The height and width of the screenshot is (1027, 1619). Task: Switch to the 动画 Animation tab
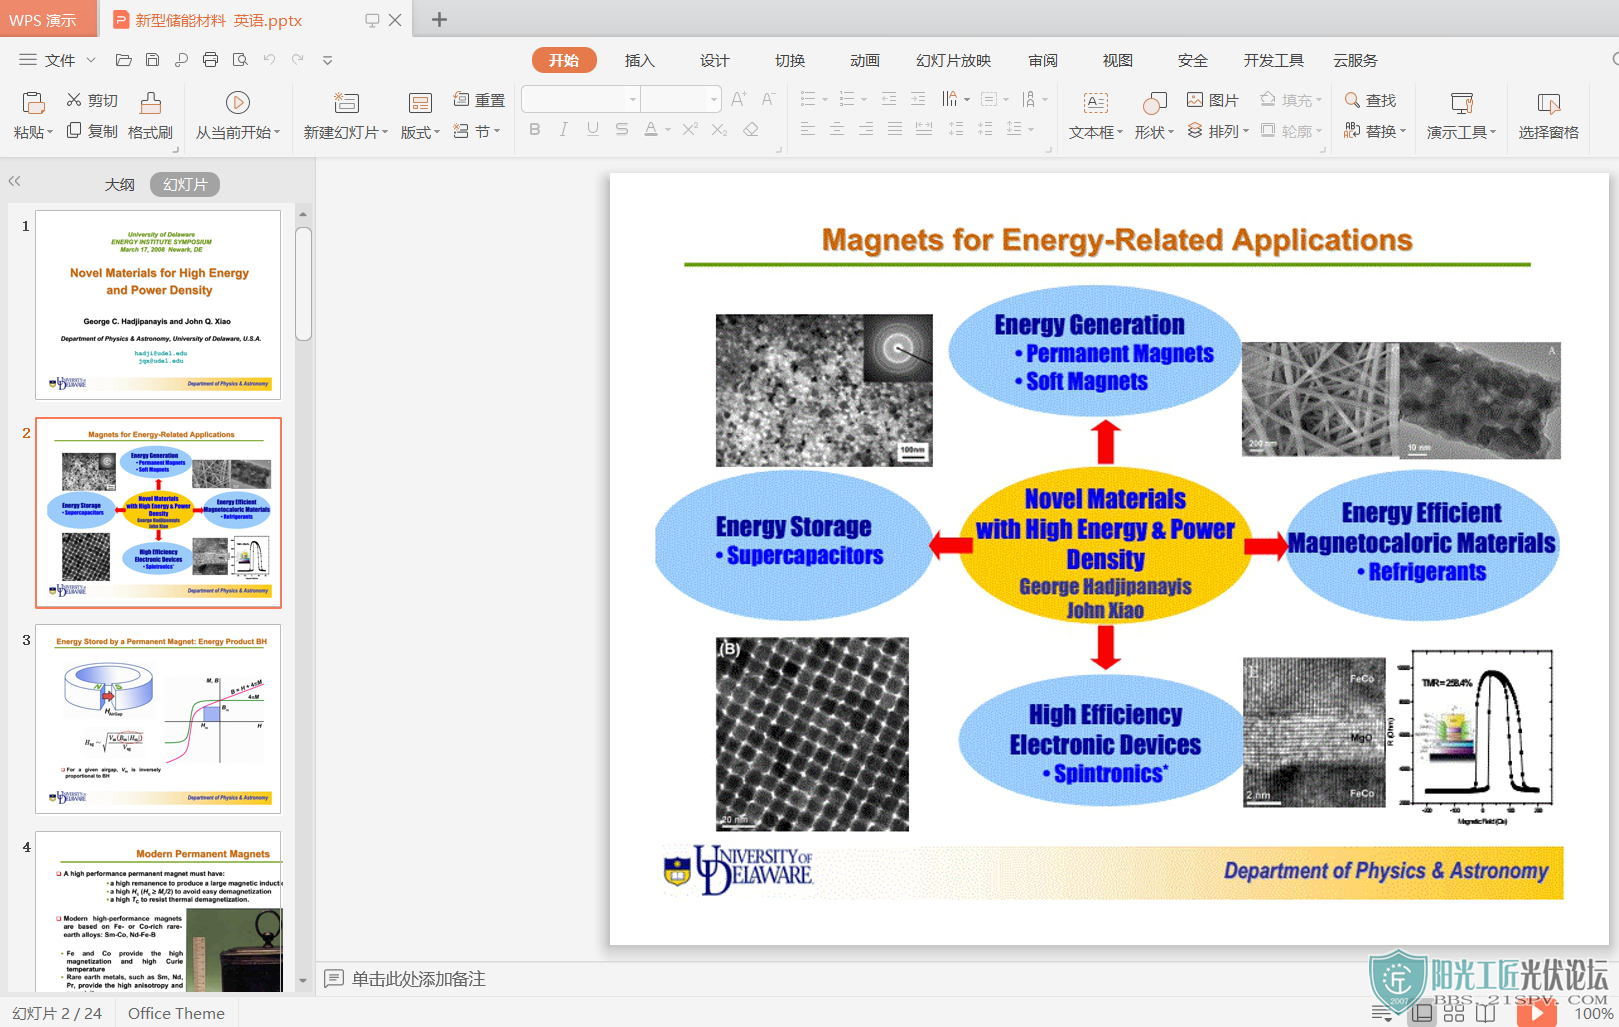pyautogui.click(x=864, y=60)
